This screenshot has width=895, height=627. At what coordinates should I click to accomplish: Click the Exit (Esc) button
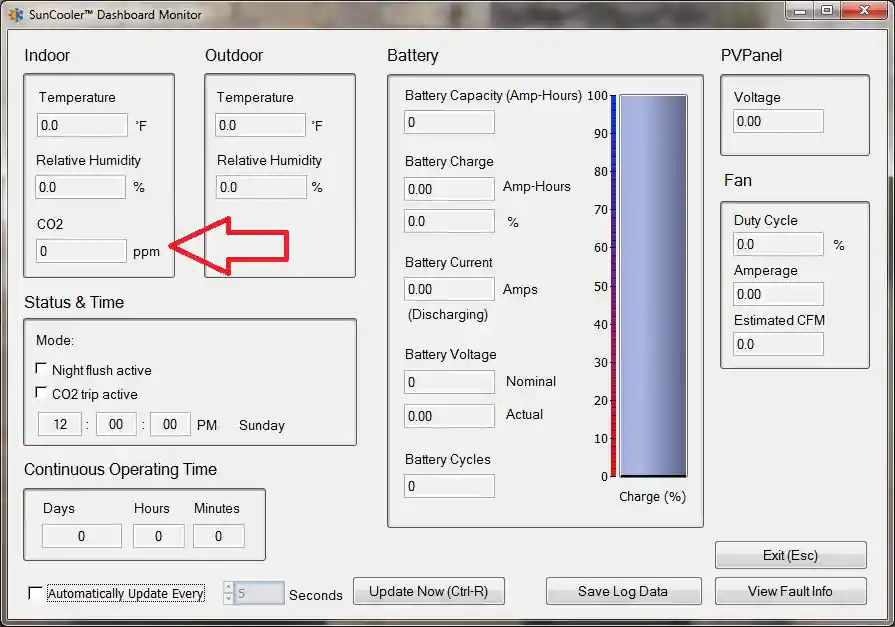(x=791, y=555)
